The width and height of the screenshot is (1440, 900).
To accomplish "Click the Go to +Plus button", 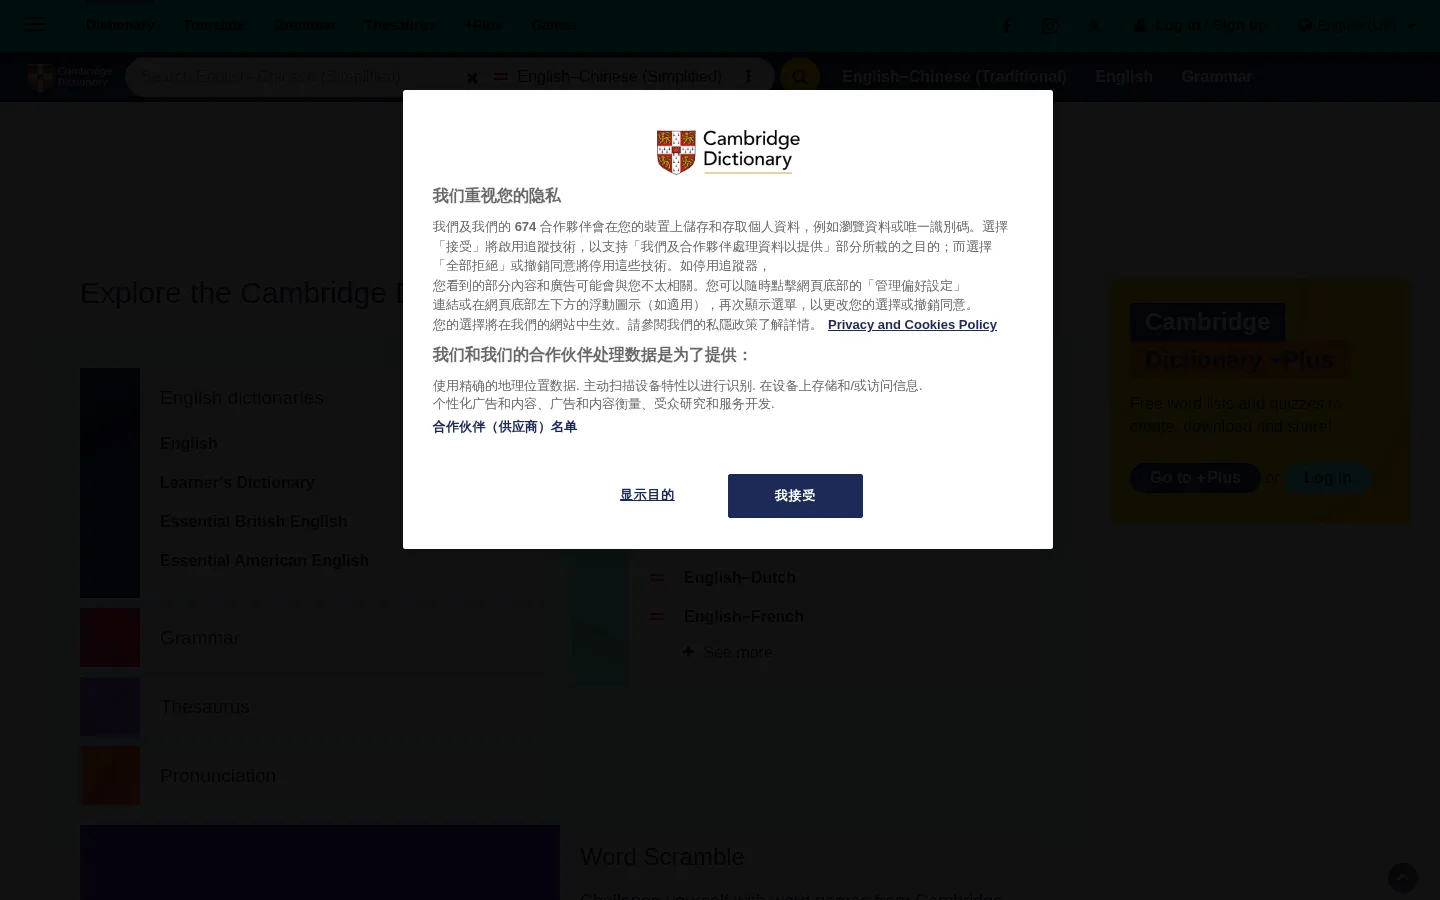I will (1195, 478).
